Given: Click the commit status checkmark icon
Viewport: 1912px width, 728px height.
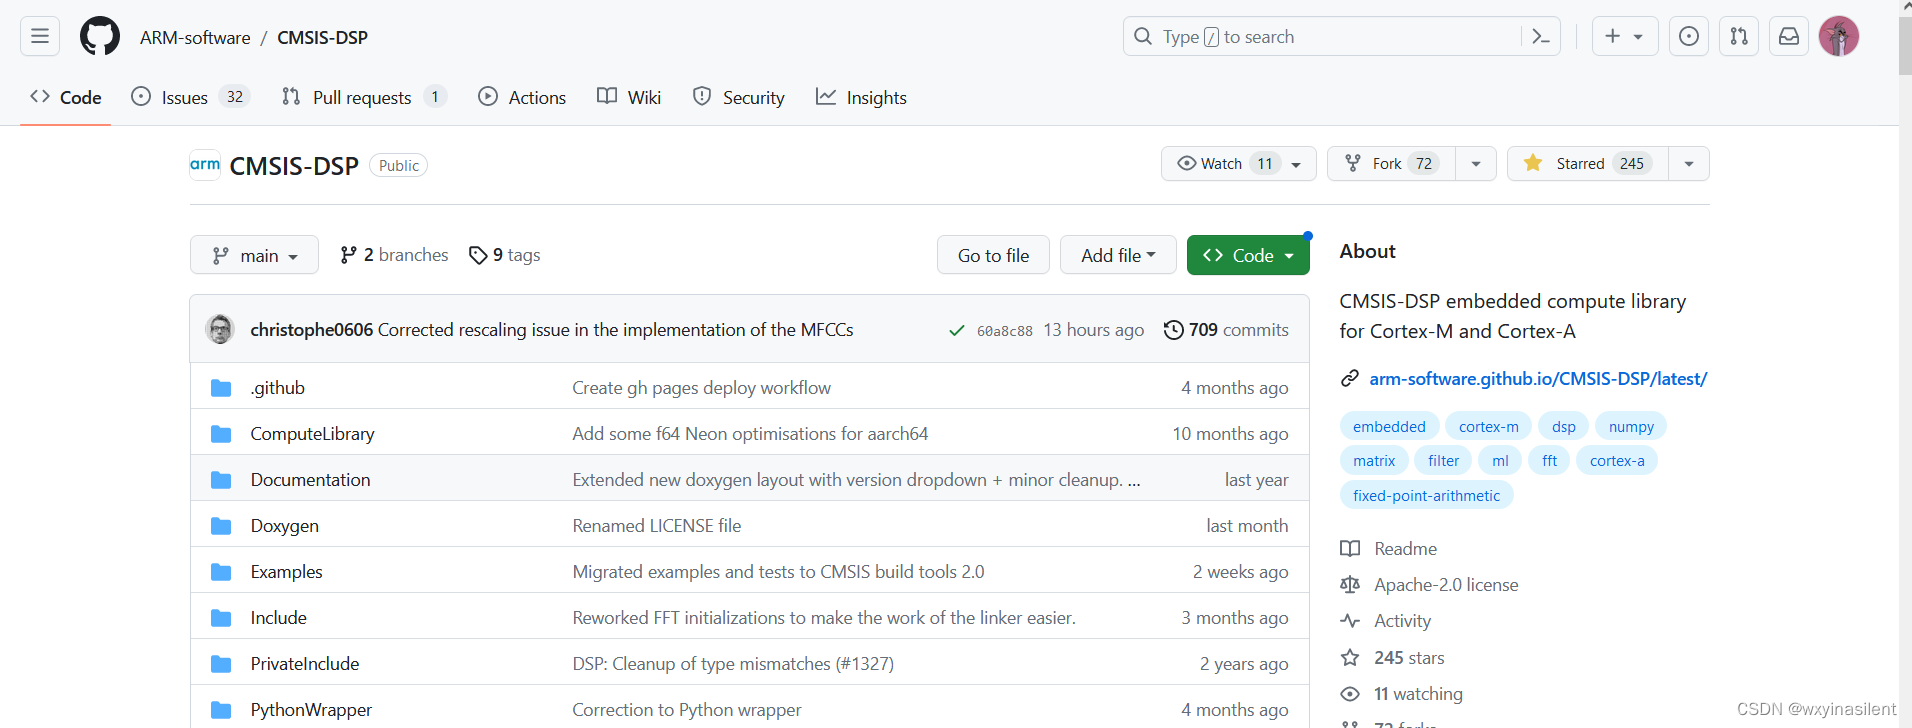Looking at the screenshot, I should pos(957,331).
